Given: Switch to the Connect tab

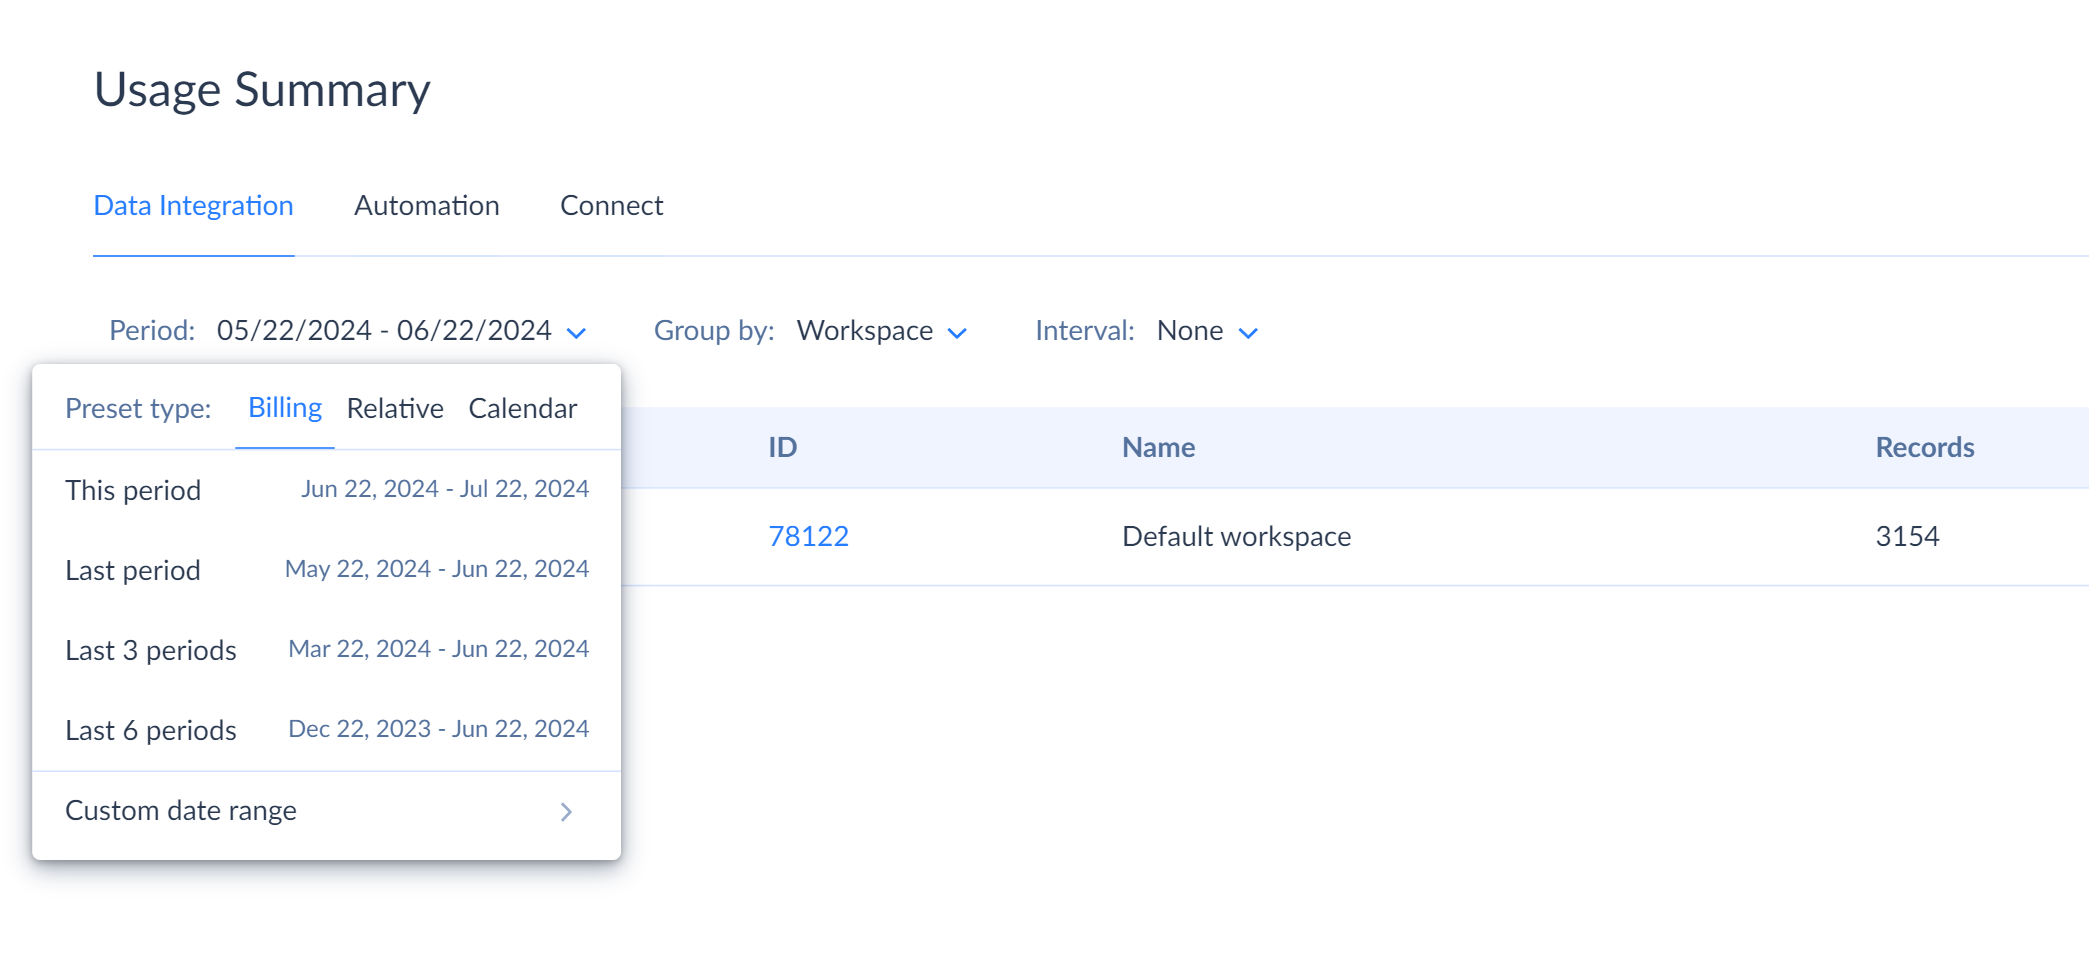Looking at the screenshot, I should coord(611,205).
